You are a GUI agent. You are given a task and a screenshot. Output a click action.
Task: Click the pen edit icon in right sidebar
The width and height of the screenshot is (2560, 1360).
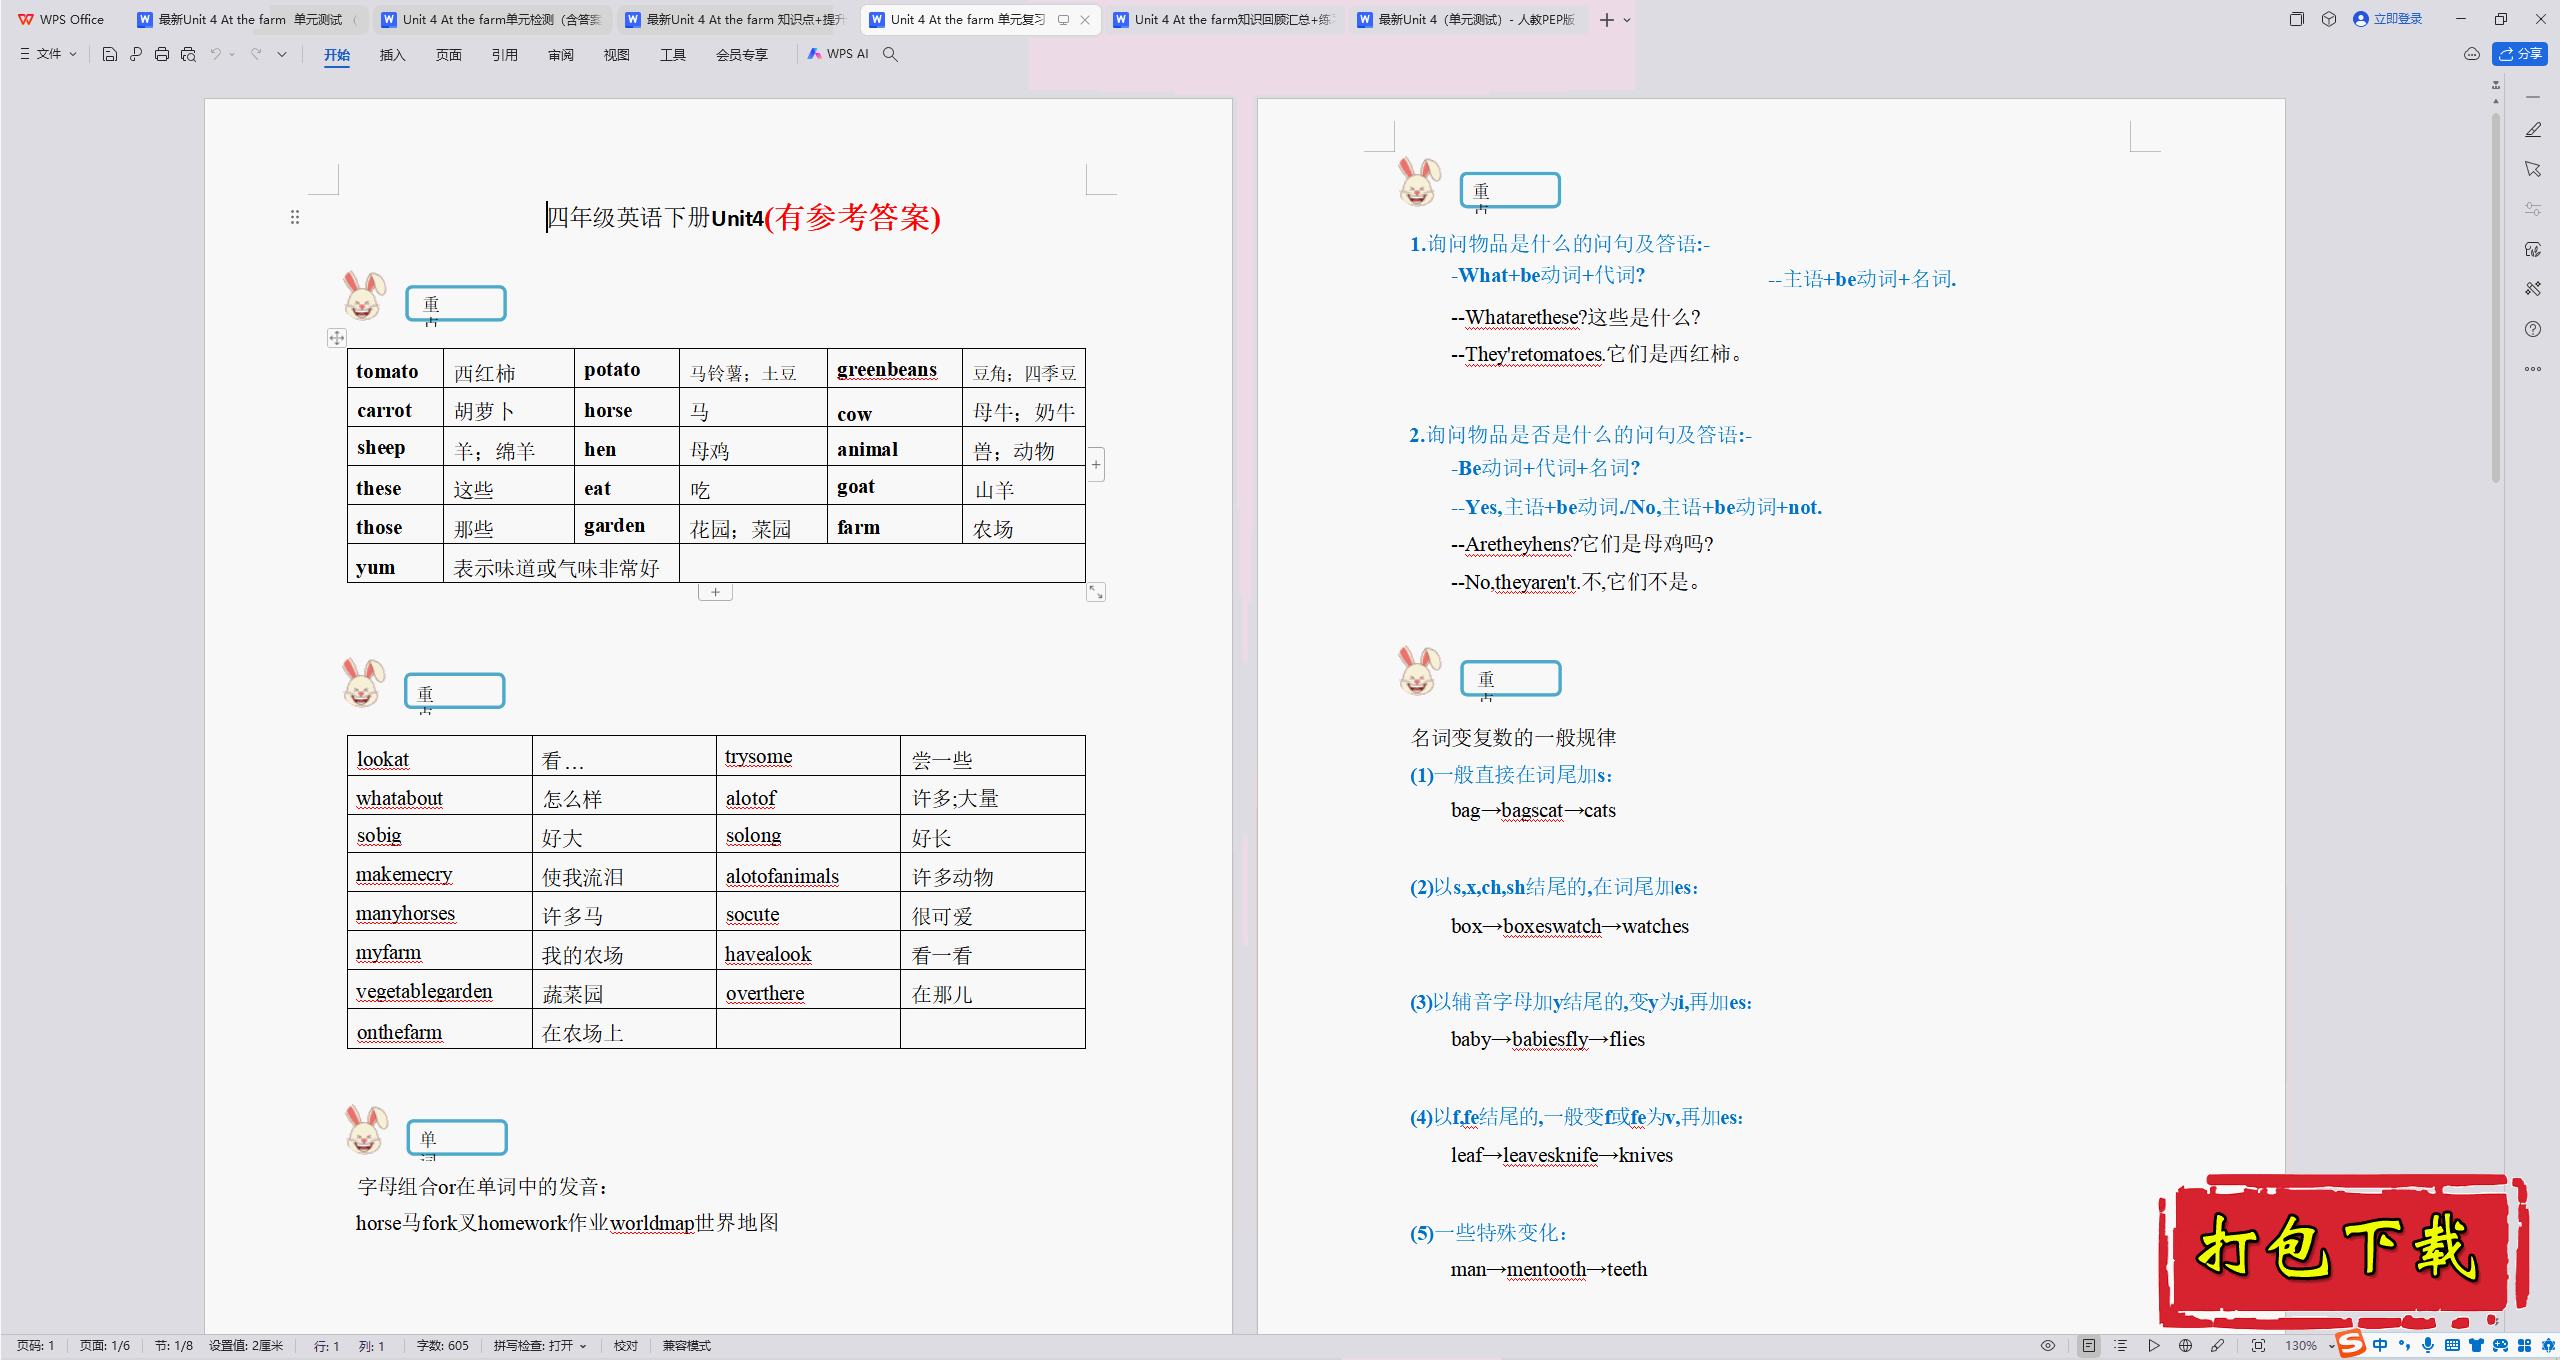(x=2533, y=130)
